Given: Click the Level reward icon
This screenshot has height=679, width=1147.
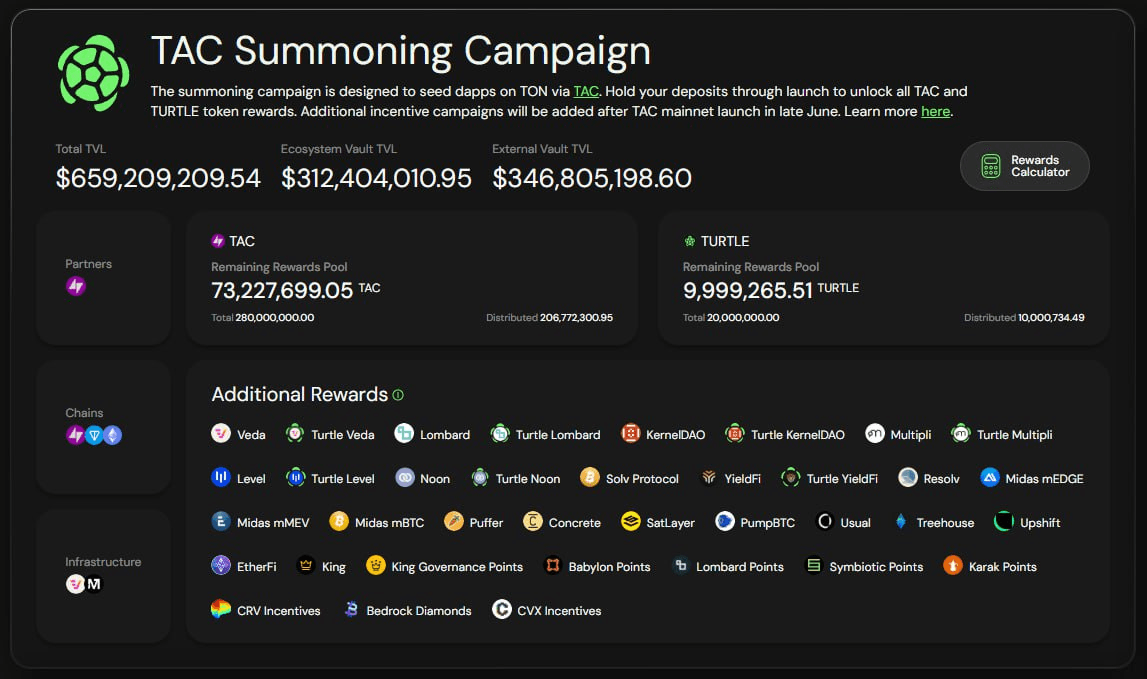Looking at the screenshot, I should coord(221,478).
